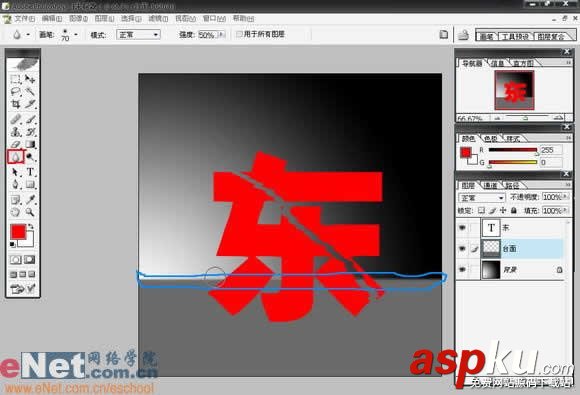This screenshot has width=580, height=395.
Task: Select the Dodge tool
Action: pyautogui.click(x=30, y=157)
